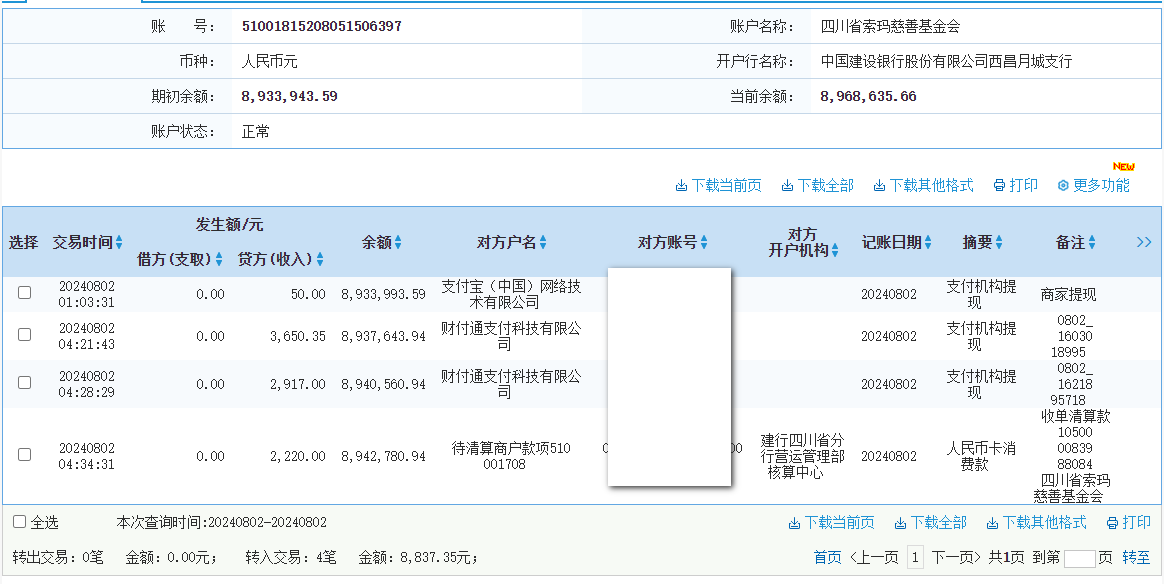Go to 首页 first page
The height and width of the screenshot is (584, 1164).
pos(828,557)
